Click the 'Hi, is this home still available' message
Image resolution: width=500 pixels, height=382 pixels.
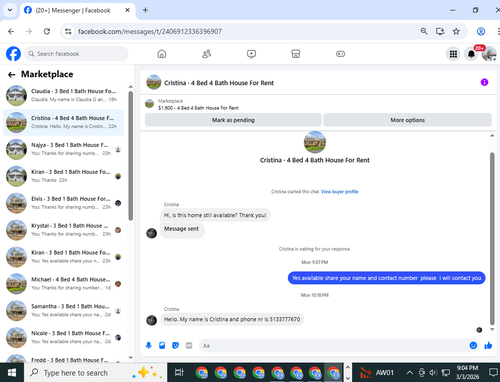coord(215,215)
